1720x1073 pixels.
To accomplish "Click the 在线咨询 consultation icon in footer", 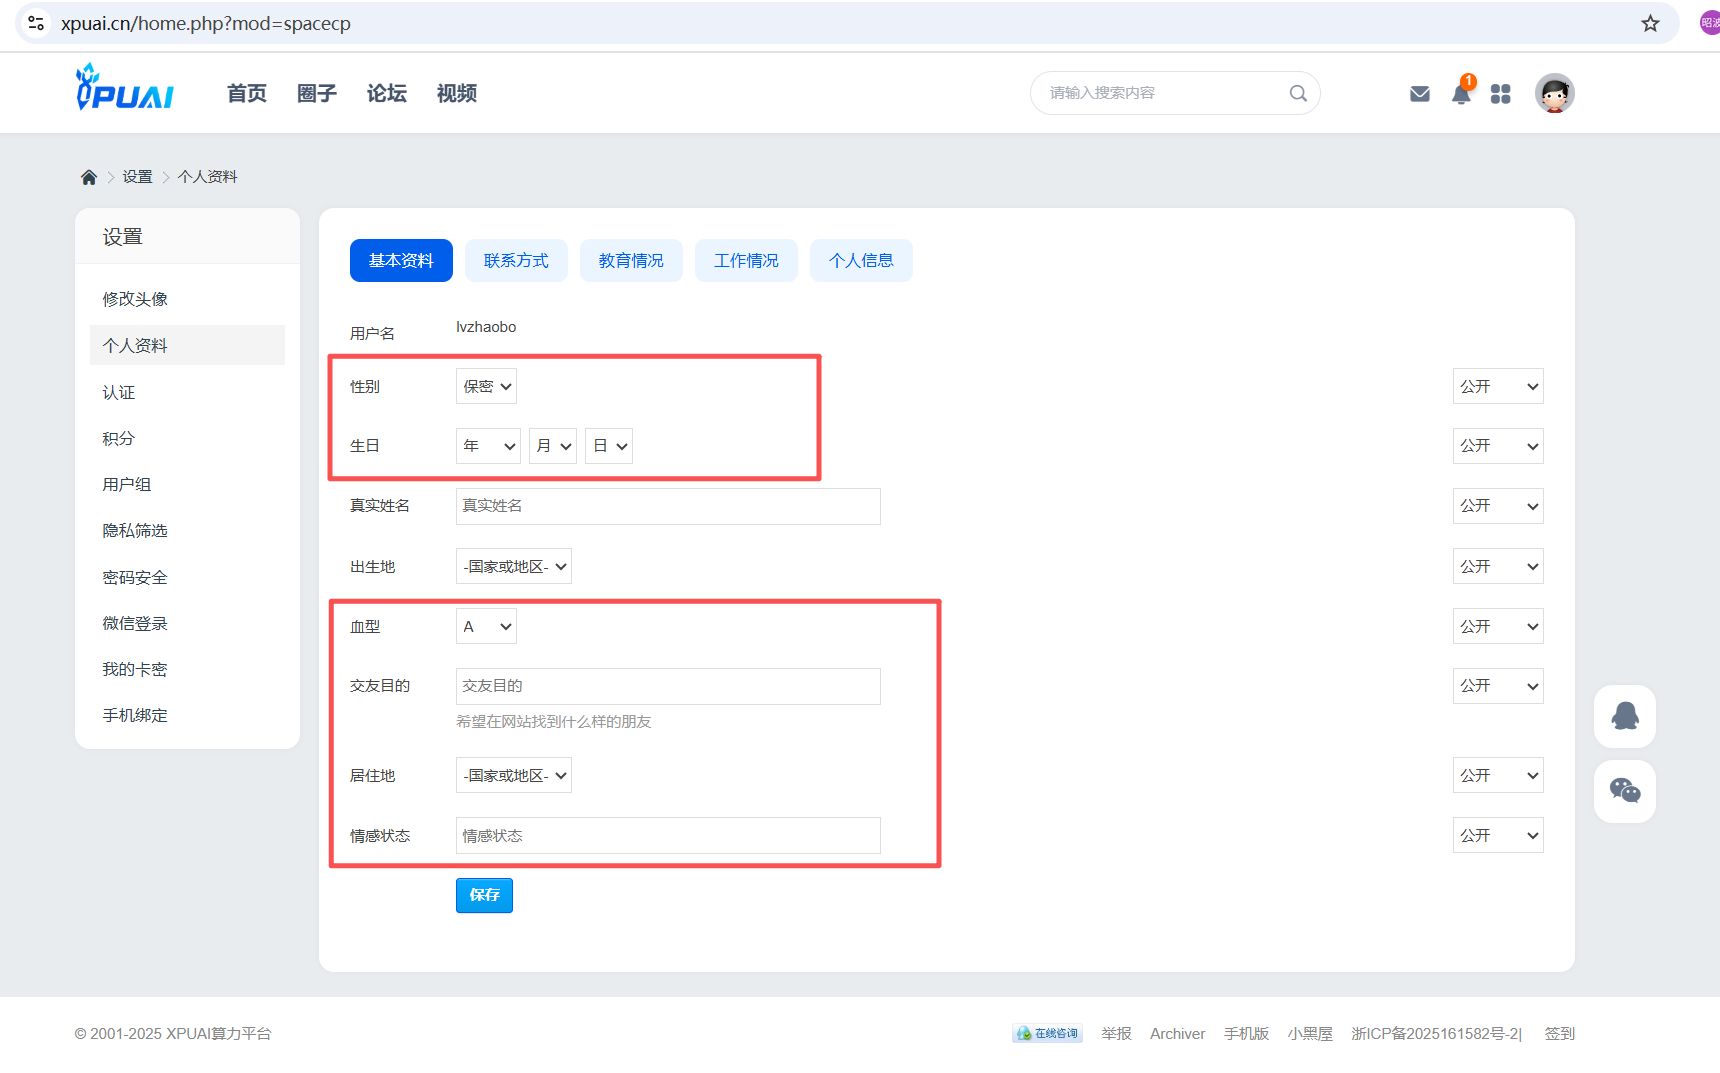I will point(1046,1033).
